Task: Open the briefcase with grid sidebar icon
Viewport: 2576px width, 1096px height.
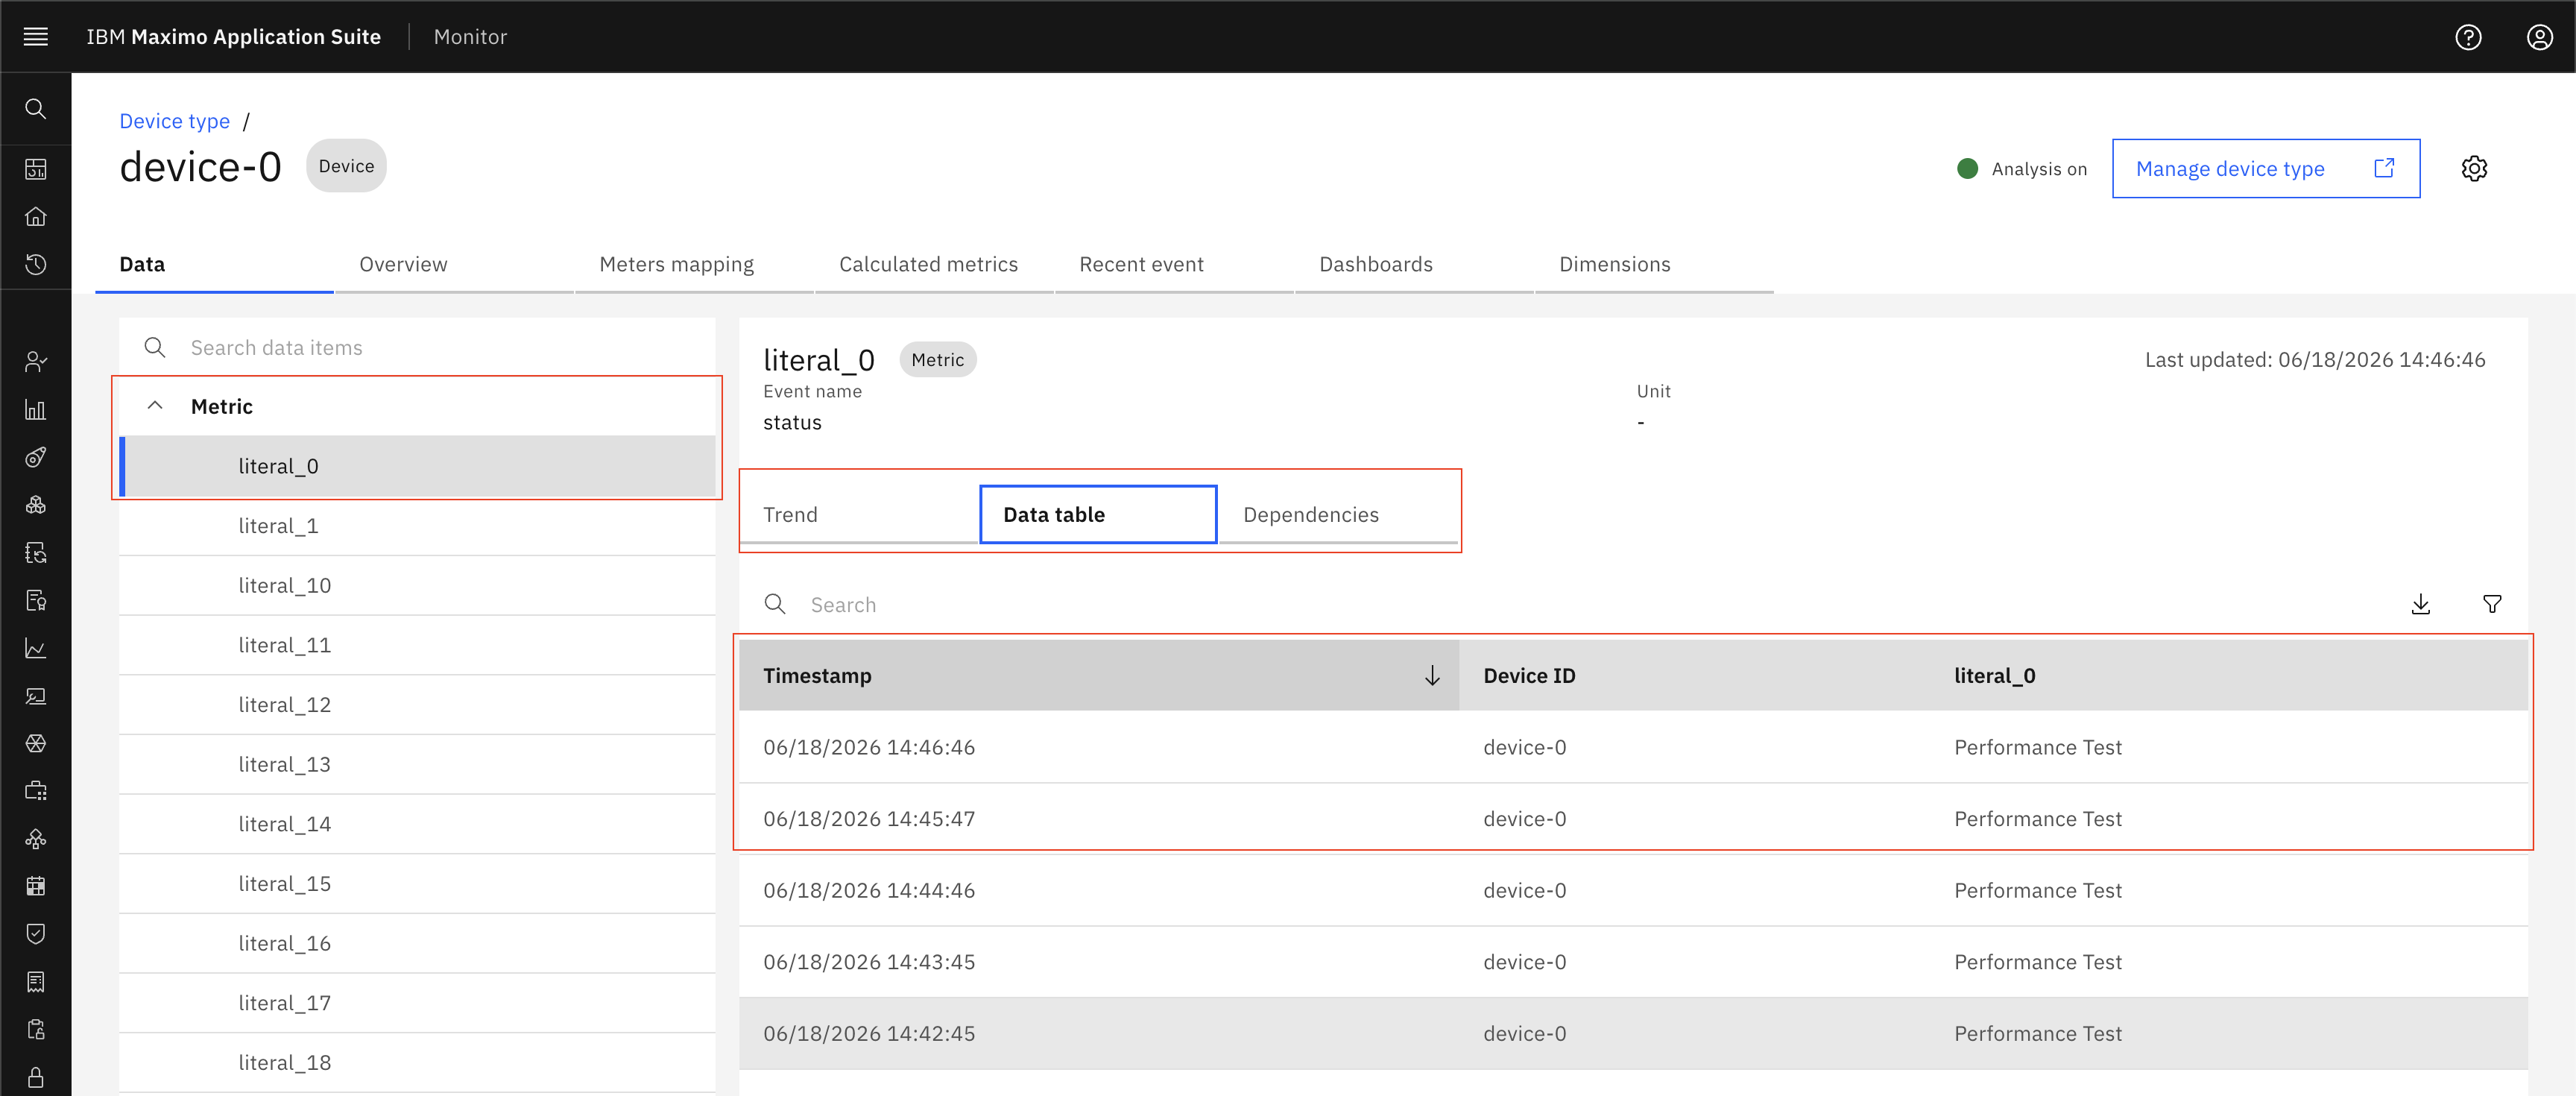Action: click(36, 791)
